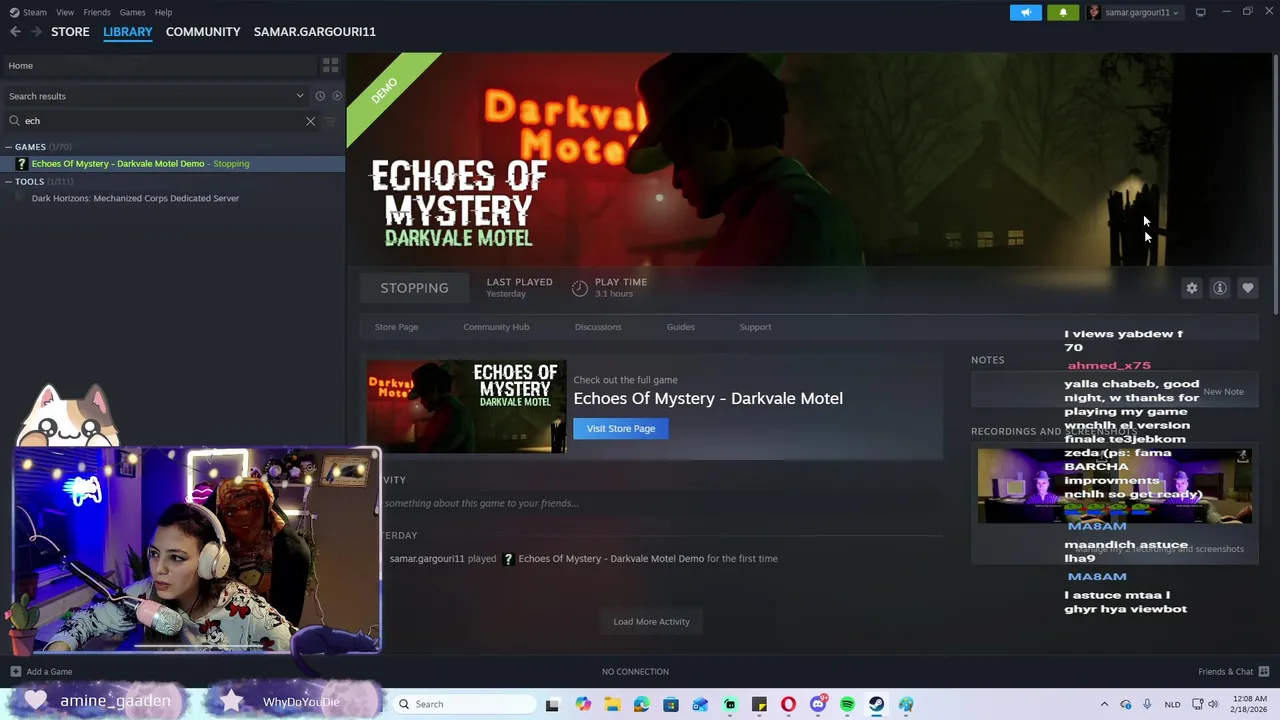Click the activity post input field
Screen dimensions: 1280x720
click(660, 503)
